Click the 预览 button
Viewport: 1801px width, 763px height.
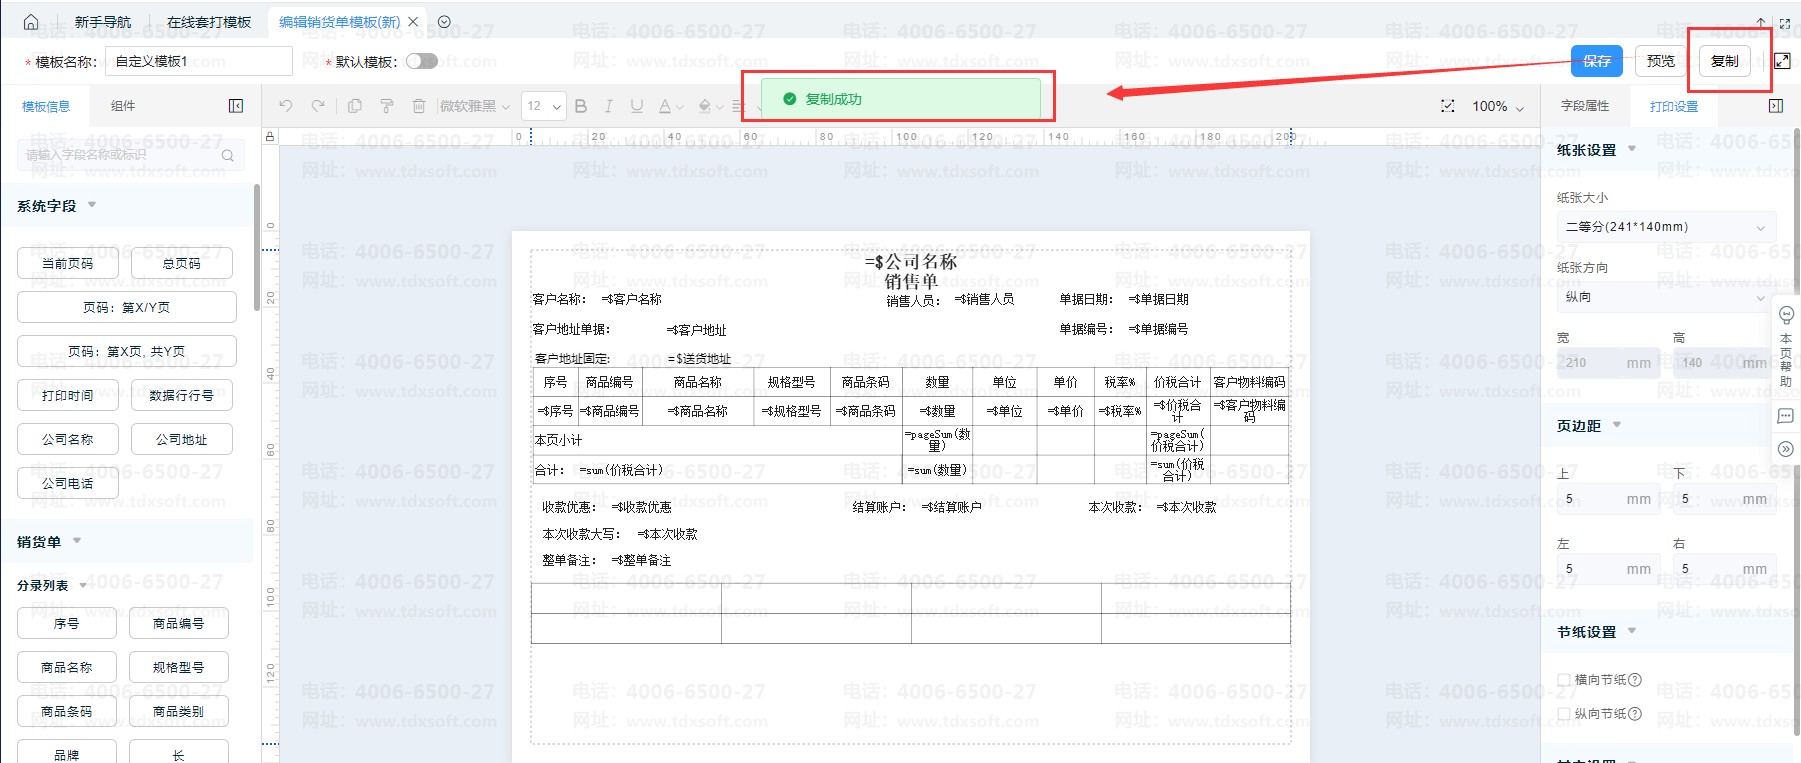tap(1661, 61)
